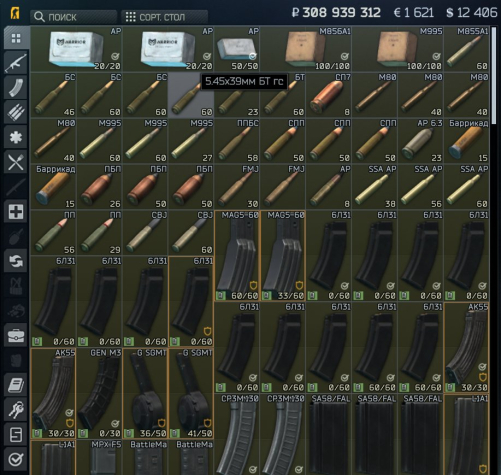Select the ammo rounds filter icon

click(16, 112)
